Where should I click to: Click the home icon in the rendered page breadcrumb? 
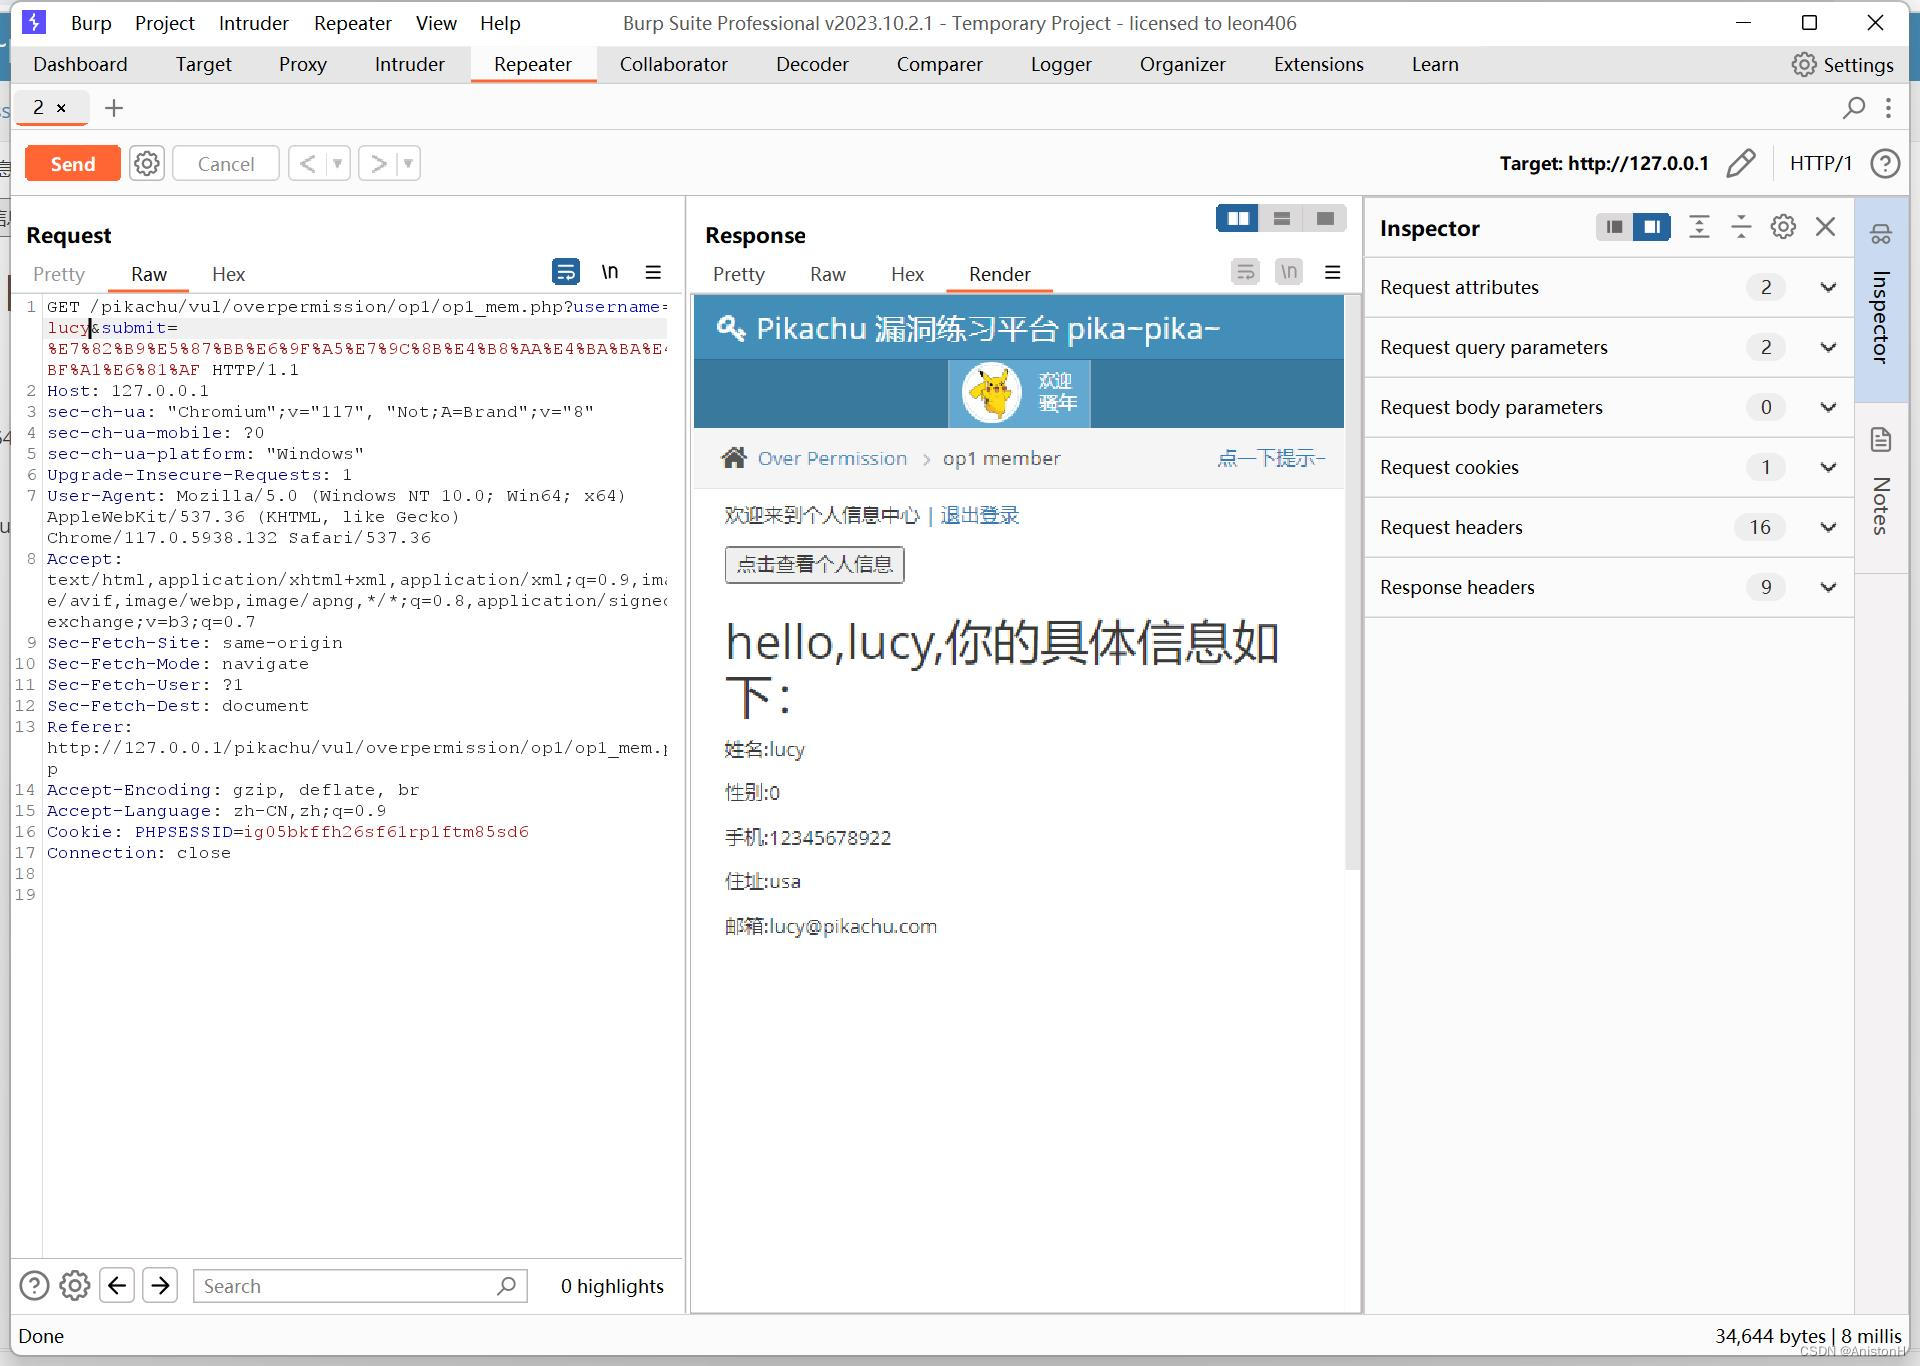tap(734, 458)
